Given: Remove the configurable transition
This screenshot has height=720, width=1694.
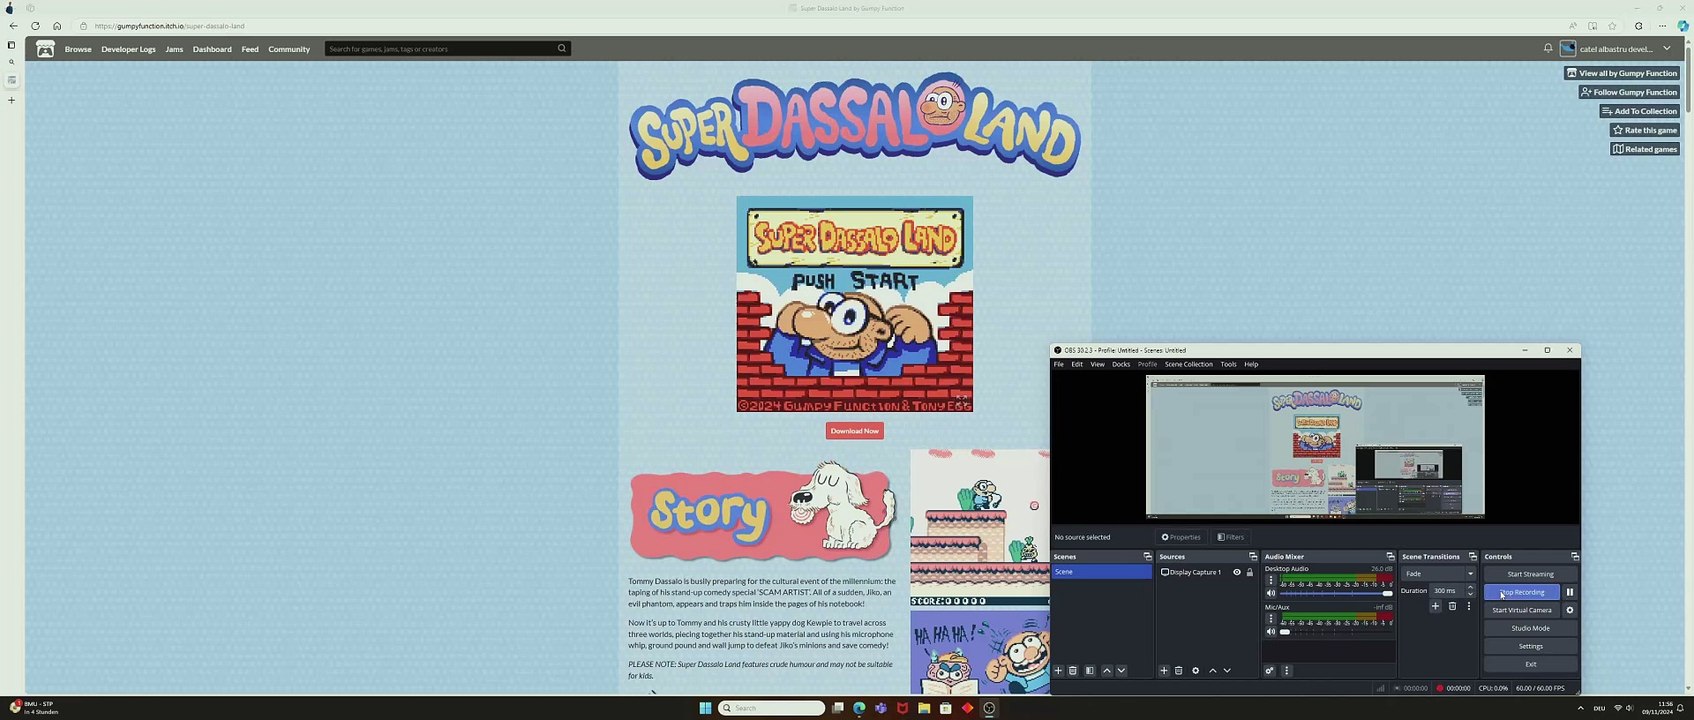Looking at the screenshot, I should [x=1452, y=606].
